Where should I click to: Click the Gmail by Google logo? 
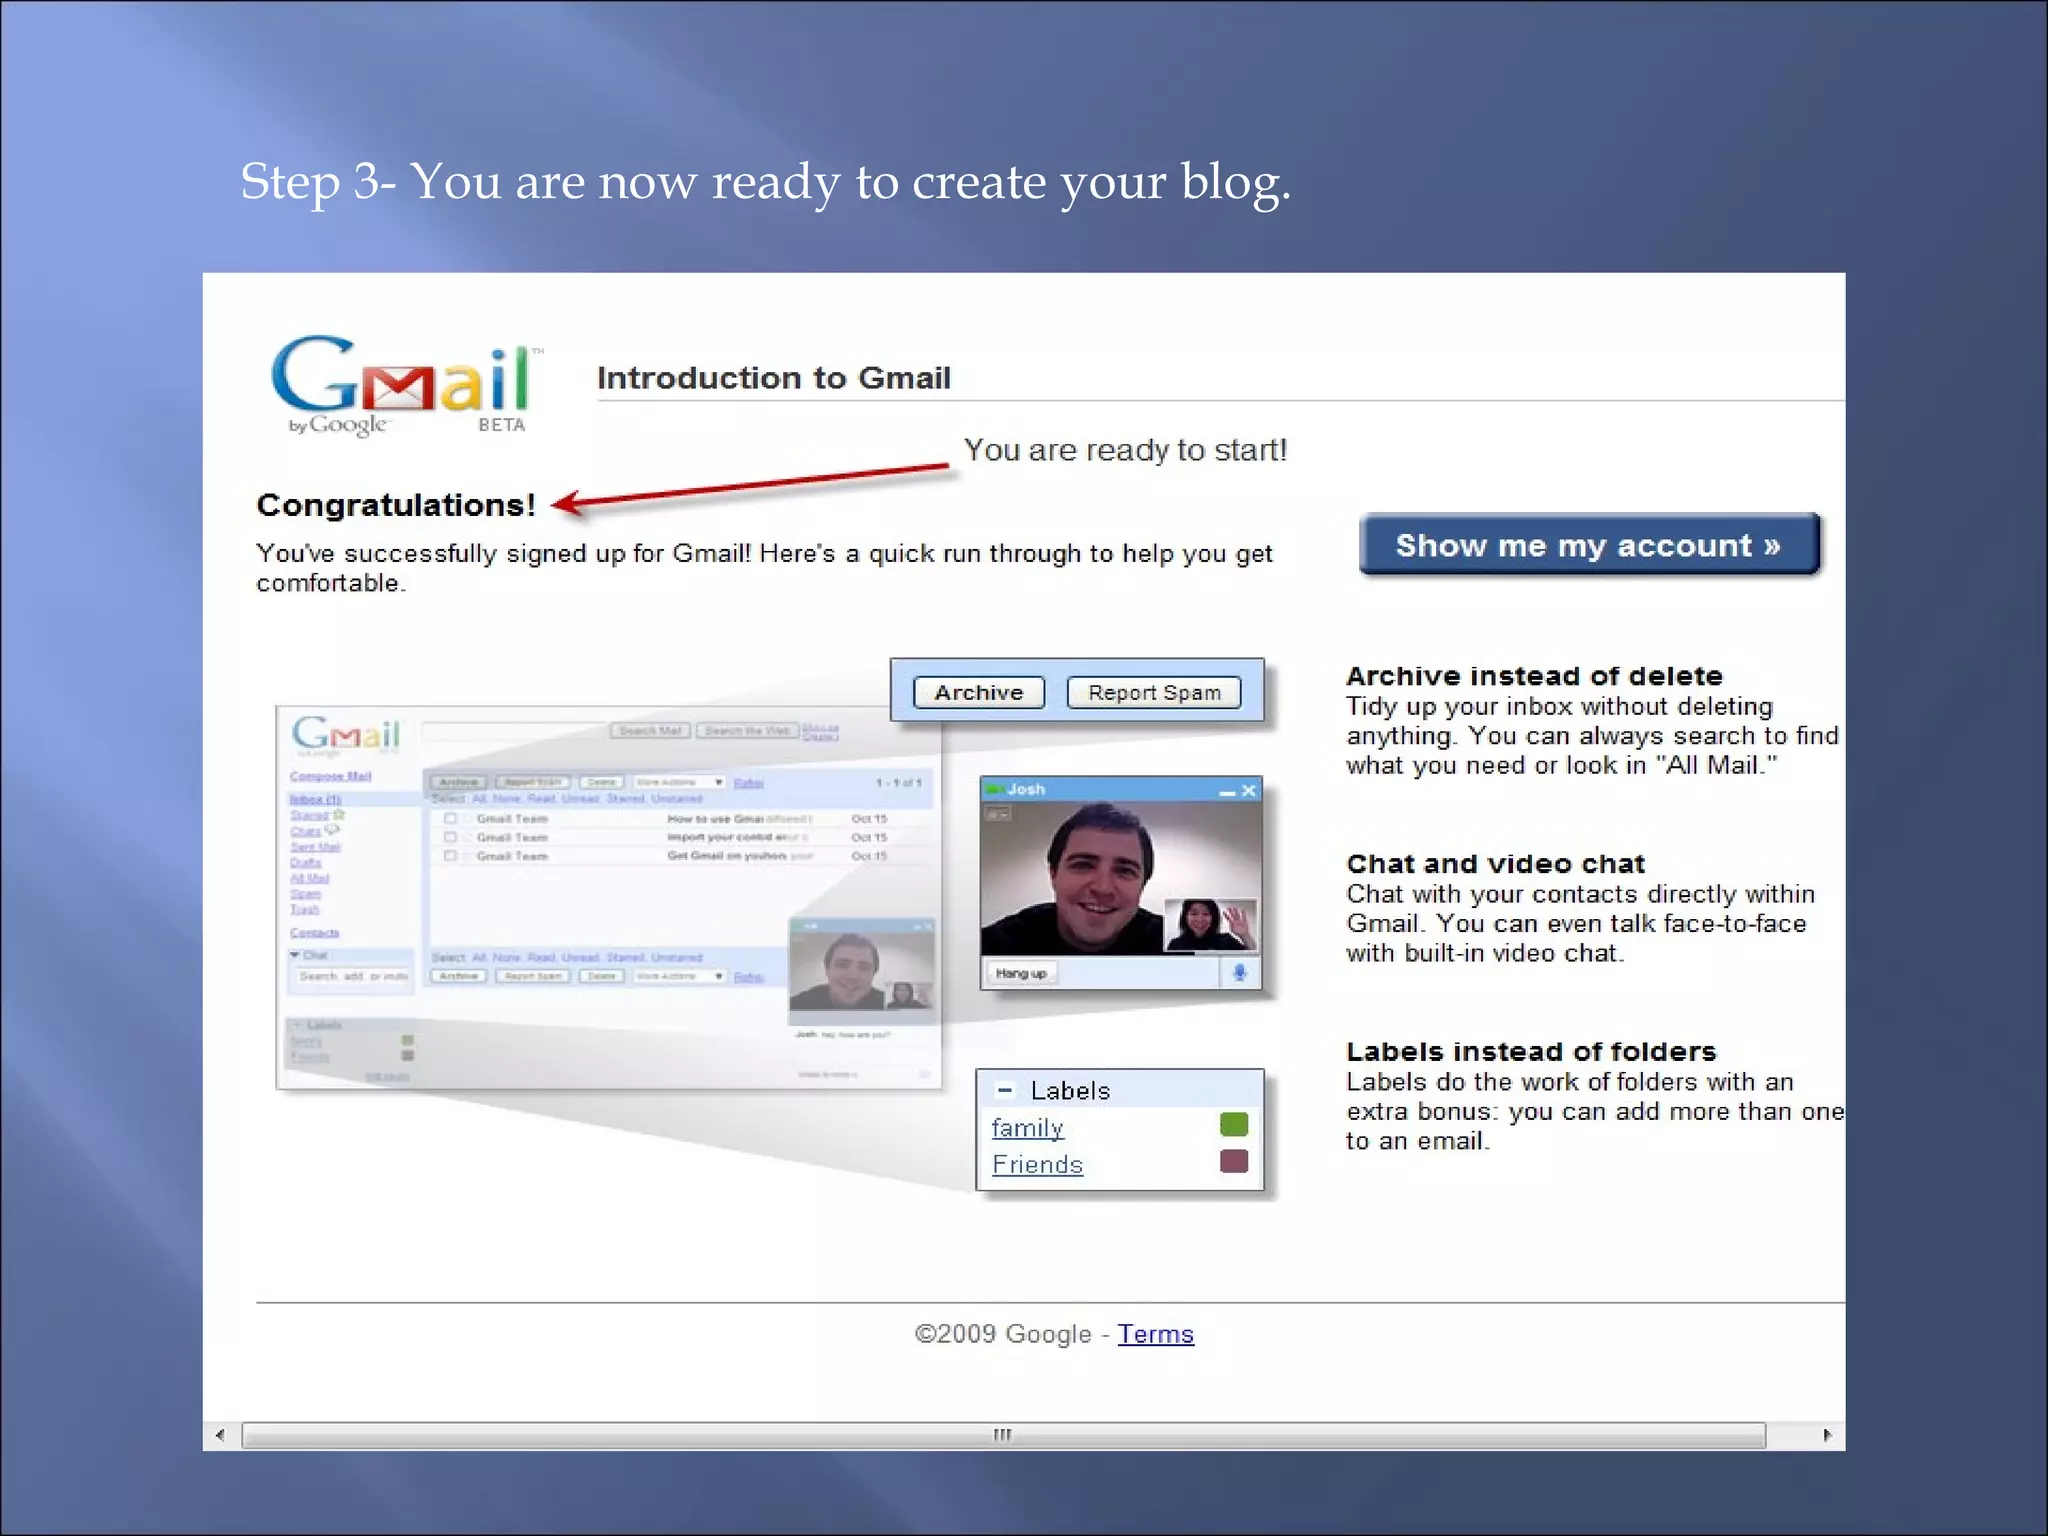tap(407, 386)
